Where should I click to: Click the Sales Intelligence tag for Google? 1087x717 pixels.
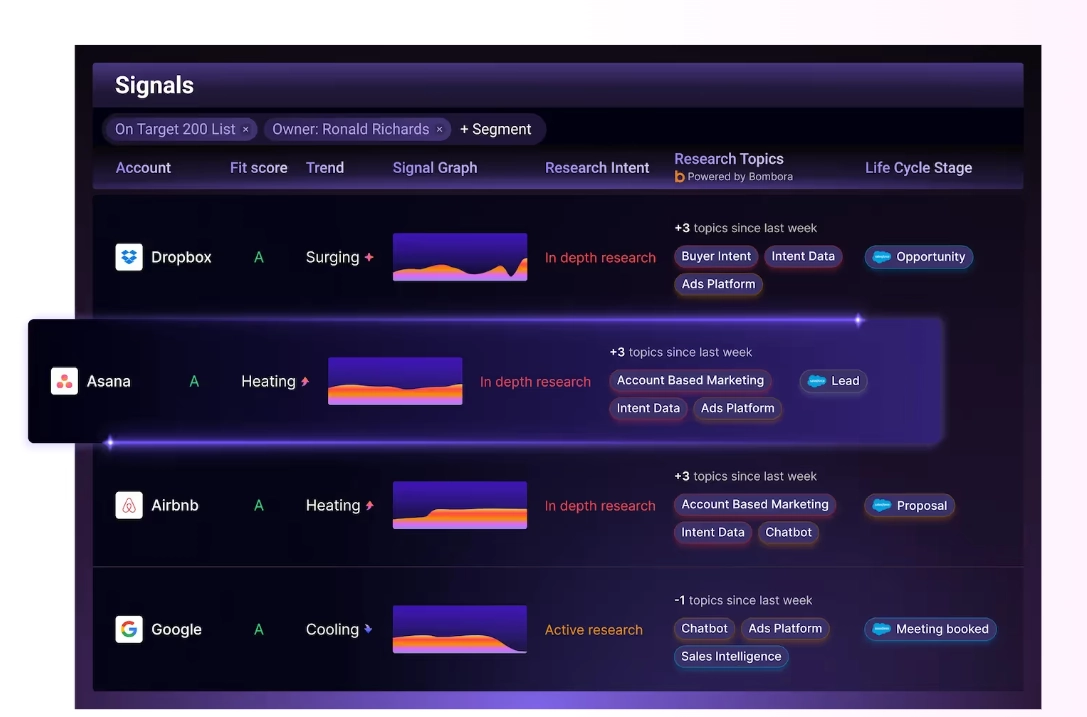pyautogui.click(x=731, y=657)
